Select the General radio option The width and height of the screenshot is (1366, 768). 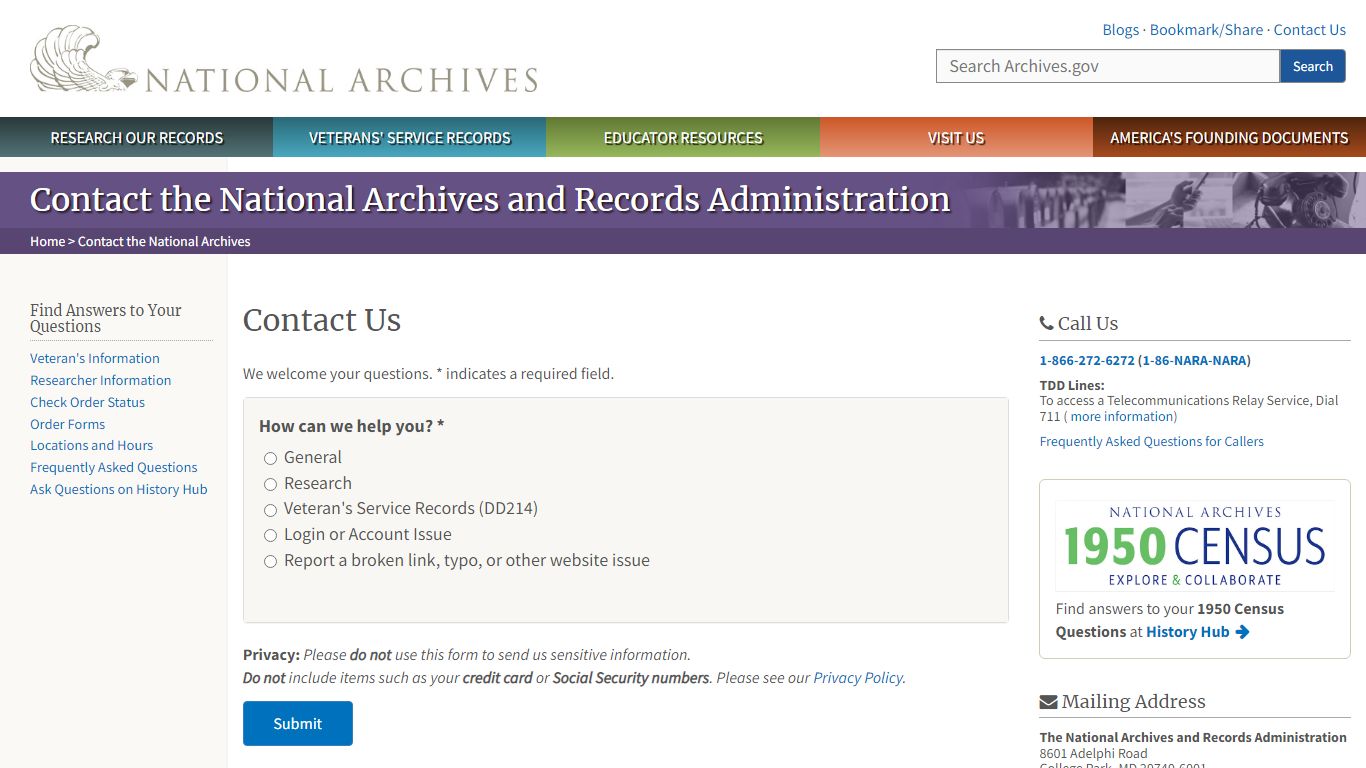270,458
